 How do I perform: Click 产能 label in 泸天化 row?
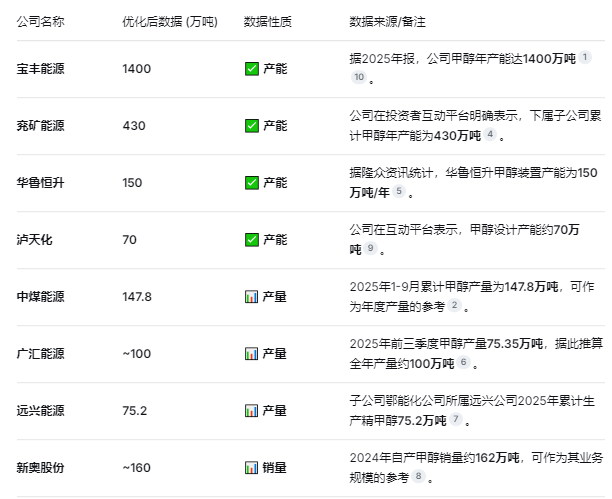275,240
